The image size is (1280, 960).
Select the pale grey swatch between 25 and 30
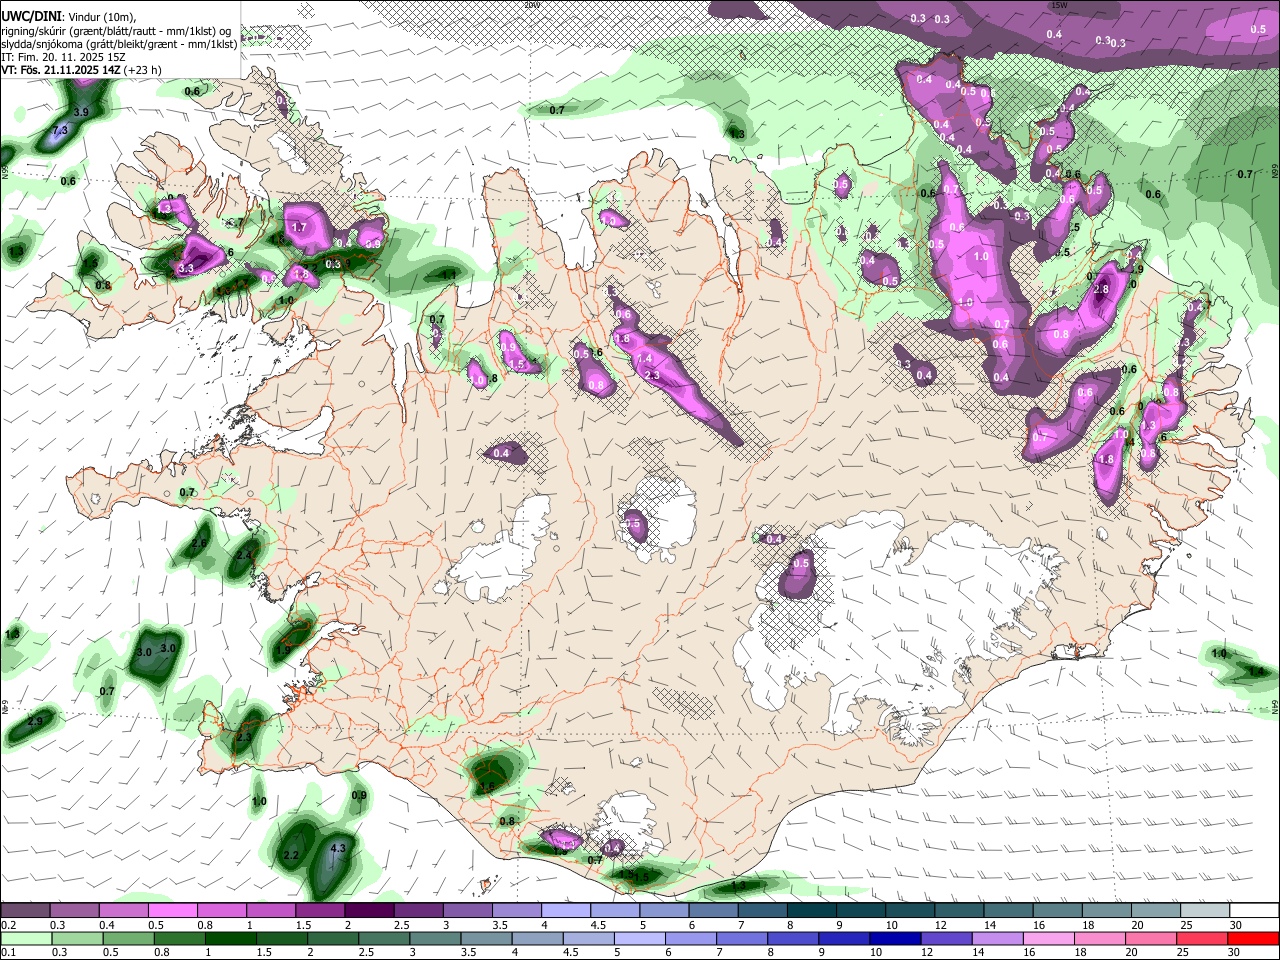pyautogui.click(x=1205, y=910)
